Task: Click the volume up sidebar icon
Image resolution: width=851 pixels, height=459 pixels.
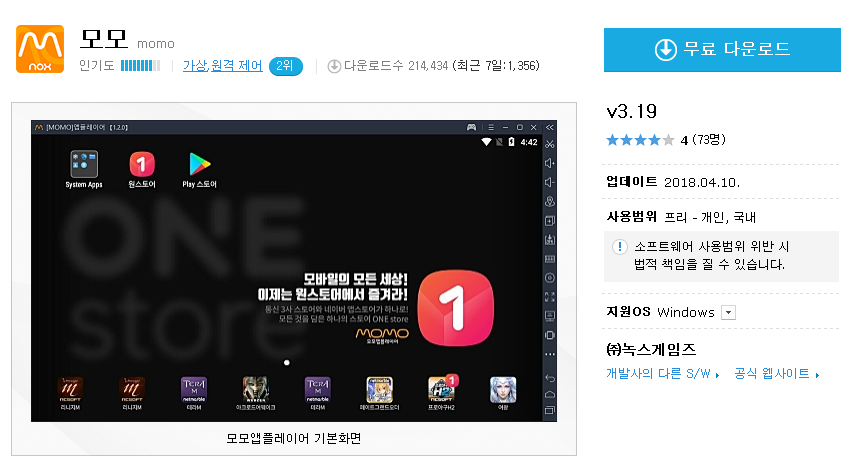Action: click(x=550, y=163)
